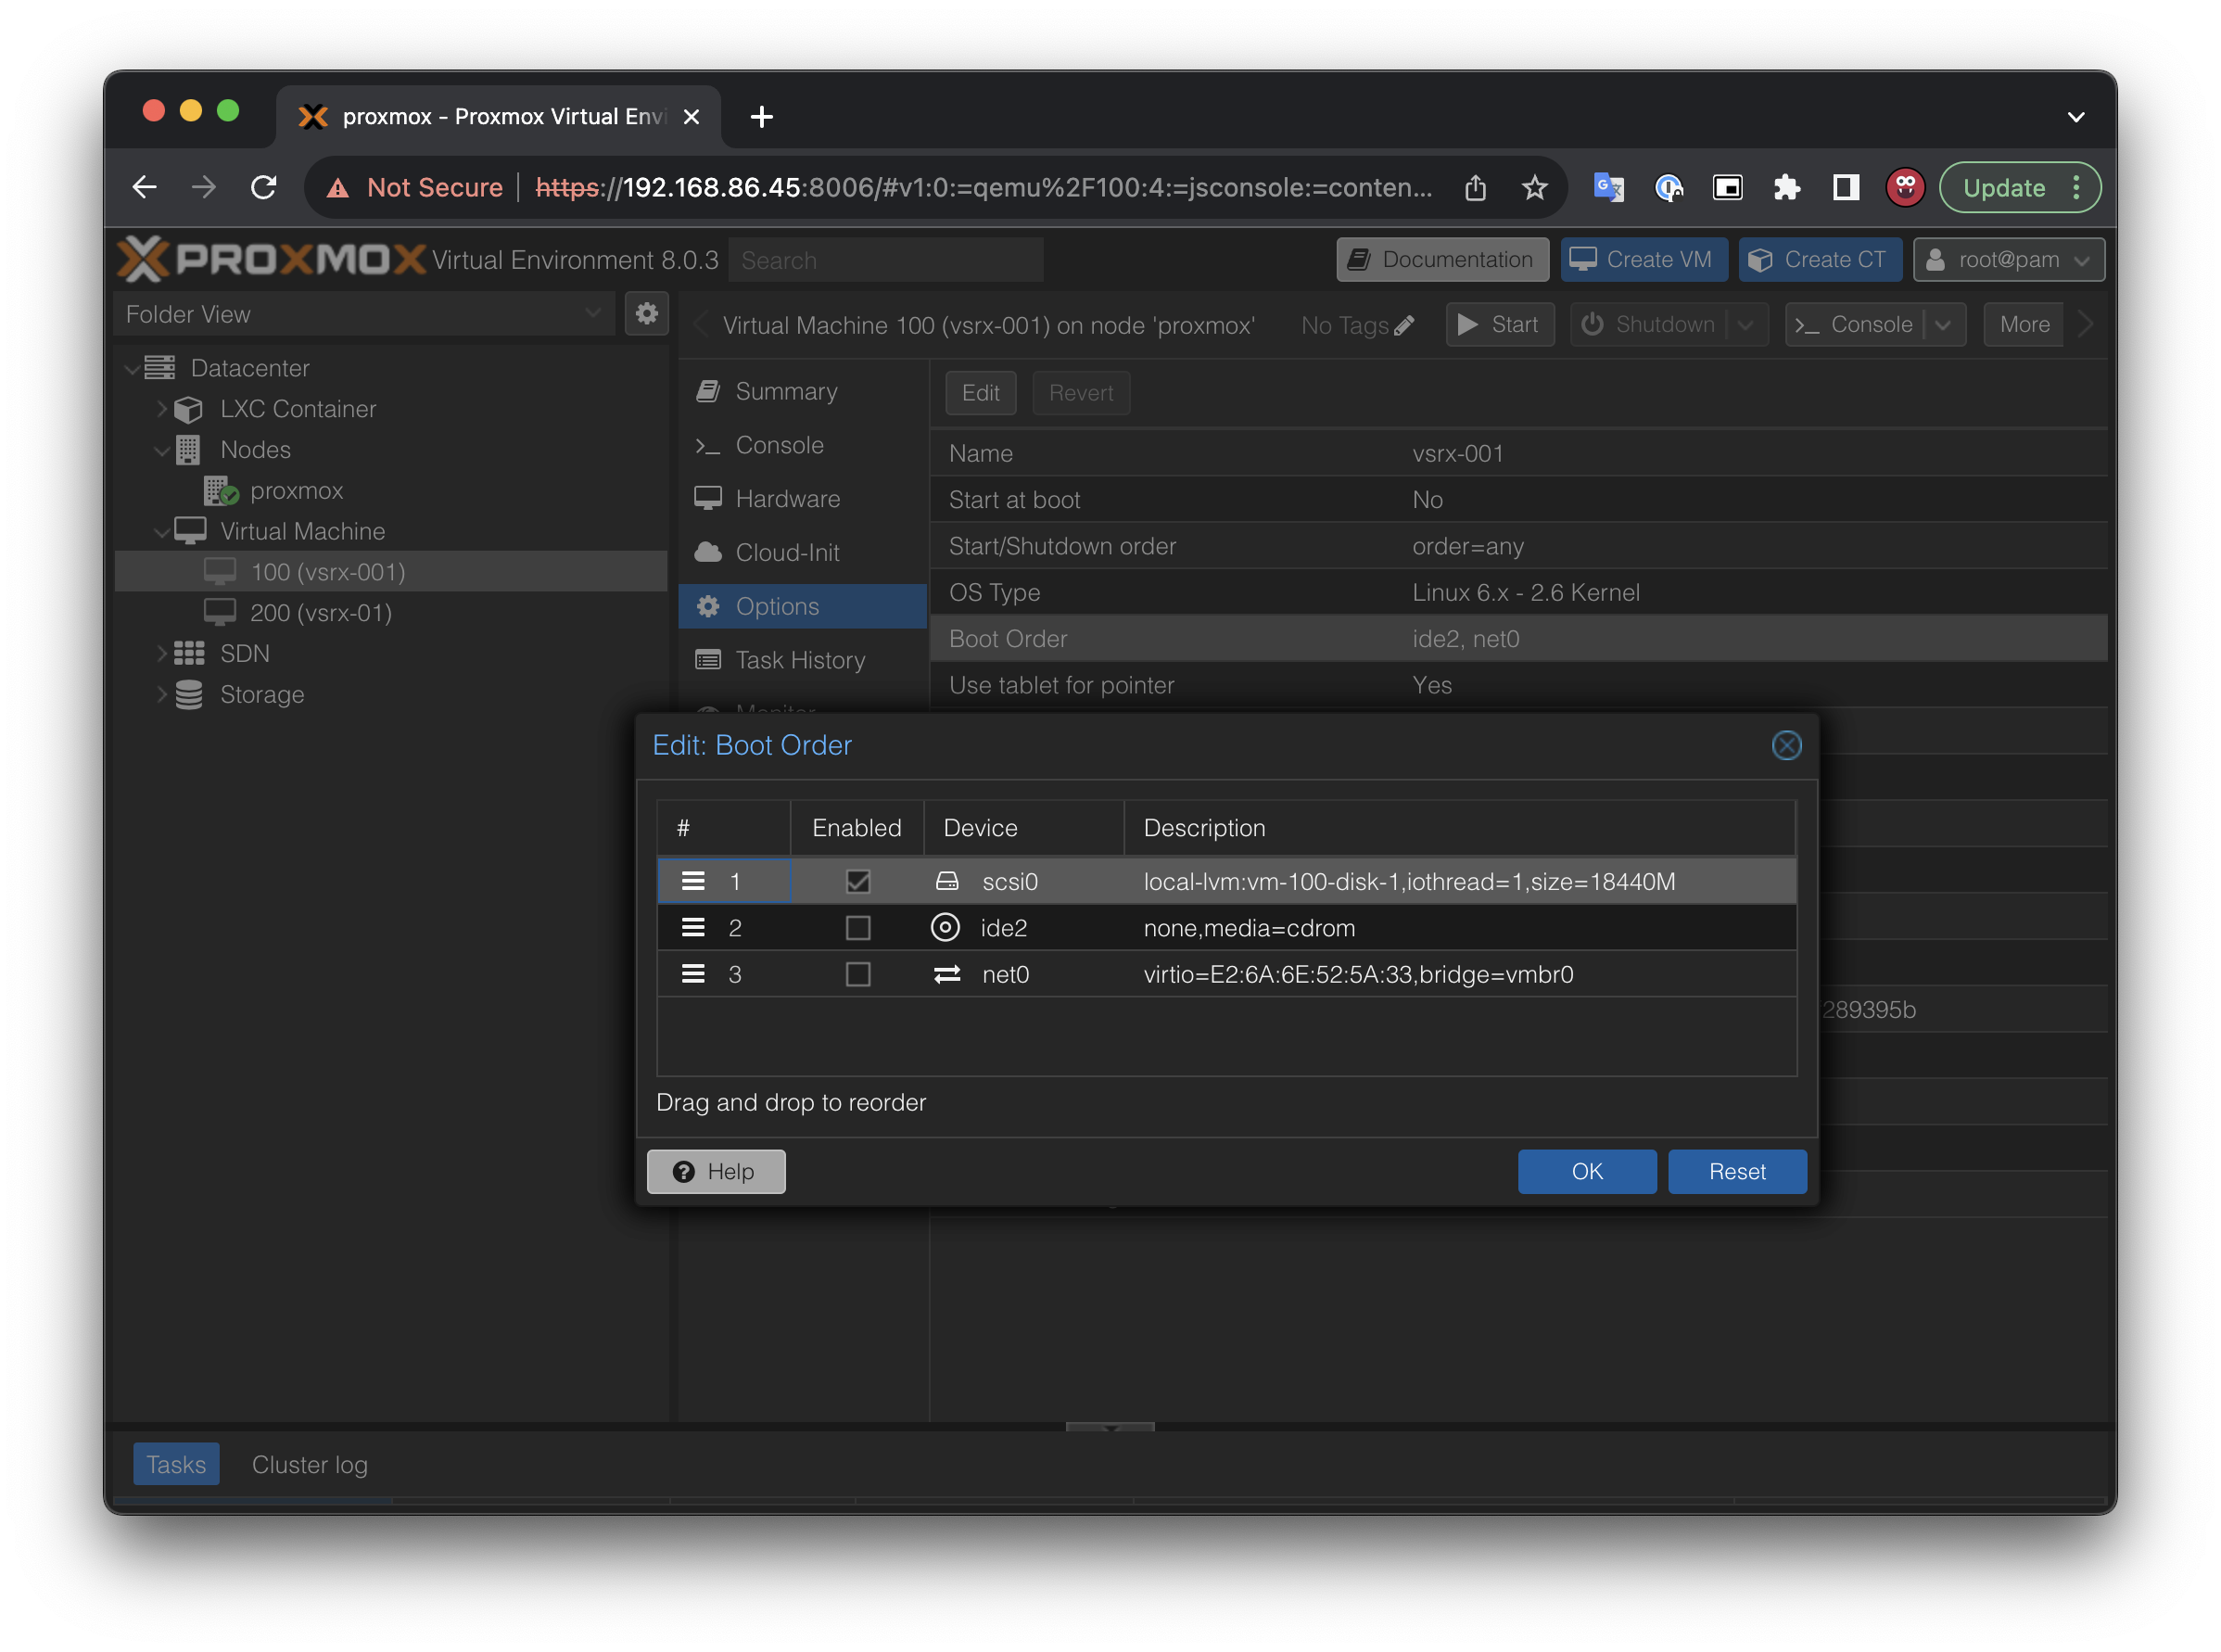Expand the Storage tree node
The image size is (2221, 1652).
[x=162, y=694]
